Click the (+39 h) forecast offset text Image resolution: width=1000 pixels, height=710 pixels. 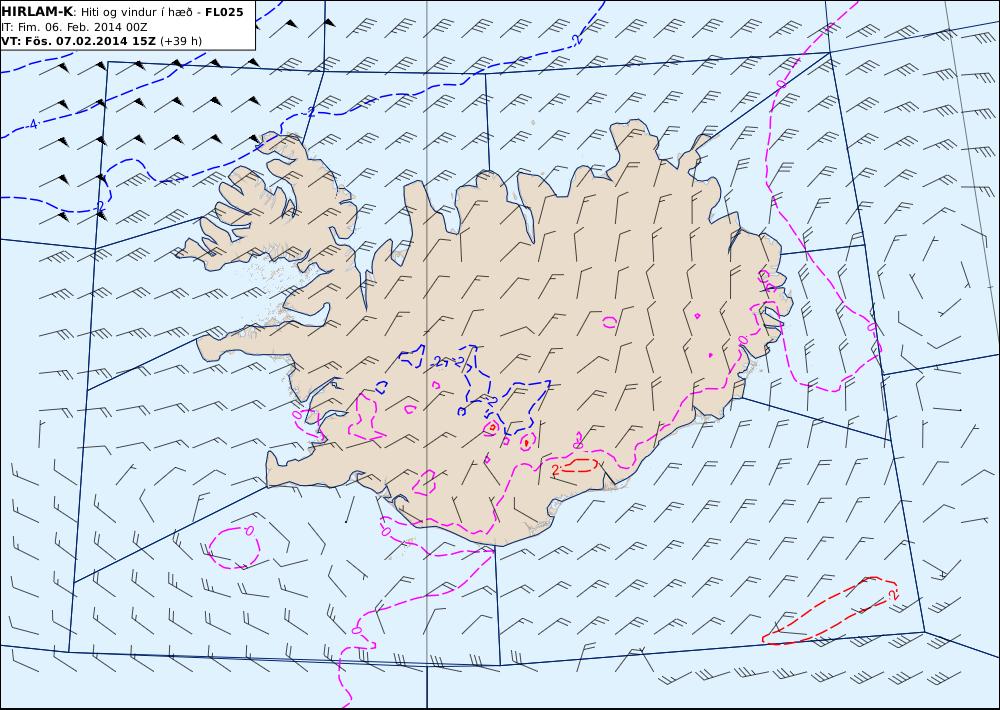coord(180,41)
